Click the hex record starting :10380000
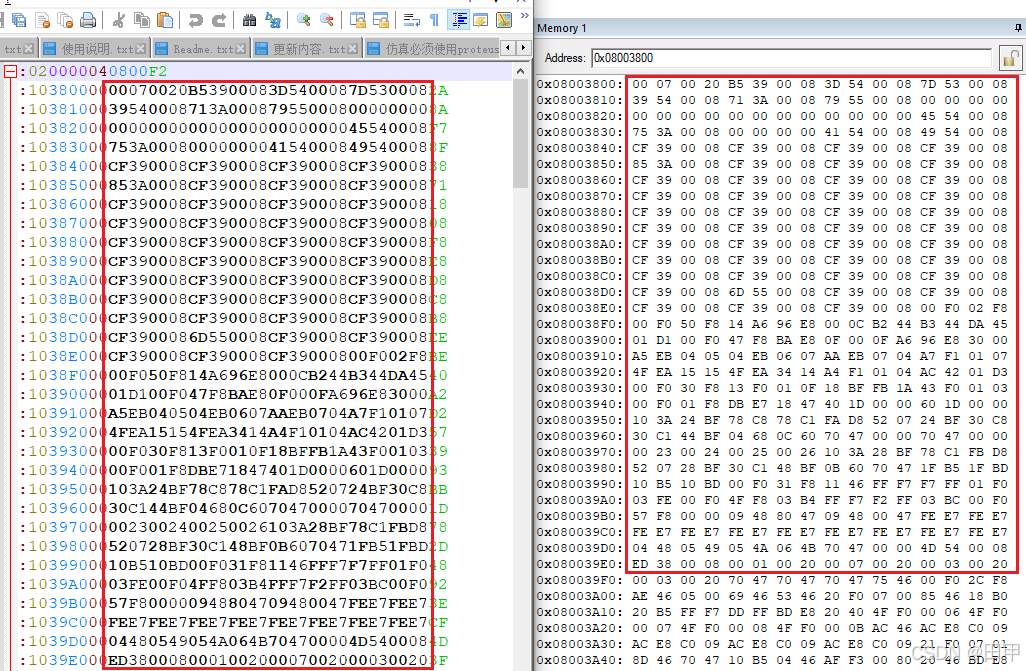The image size is (1026, 671). [233, 90]
